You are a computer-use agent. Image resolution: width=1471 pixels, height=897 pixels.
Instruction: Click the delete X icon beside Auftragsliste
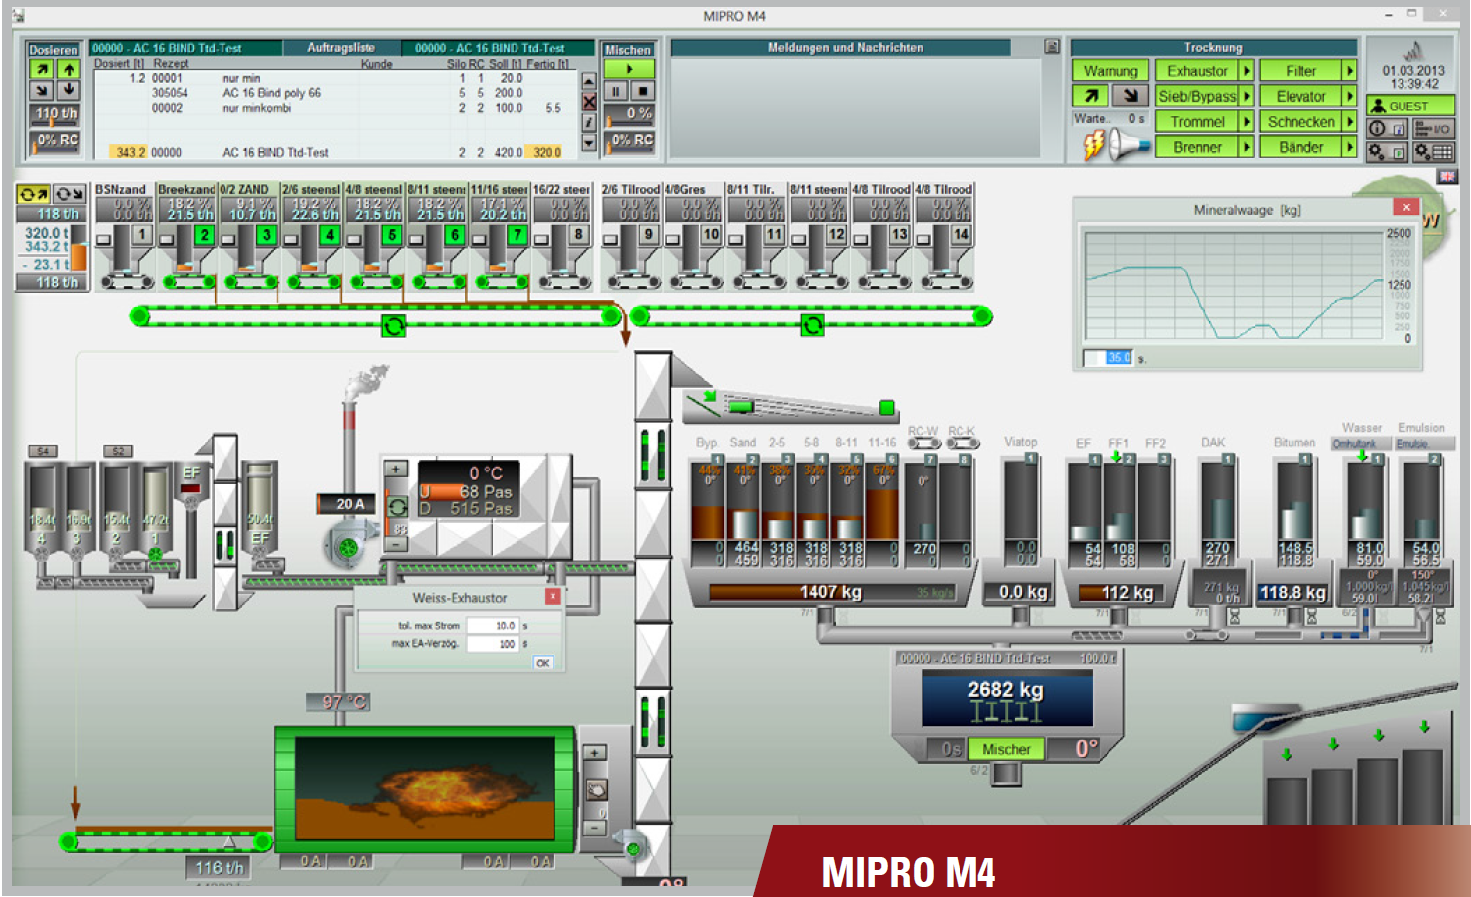tap(589, 102)
